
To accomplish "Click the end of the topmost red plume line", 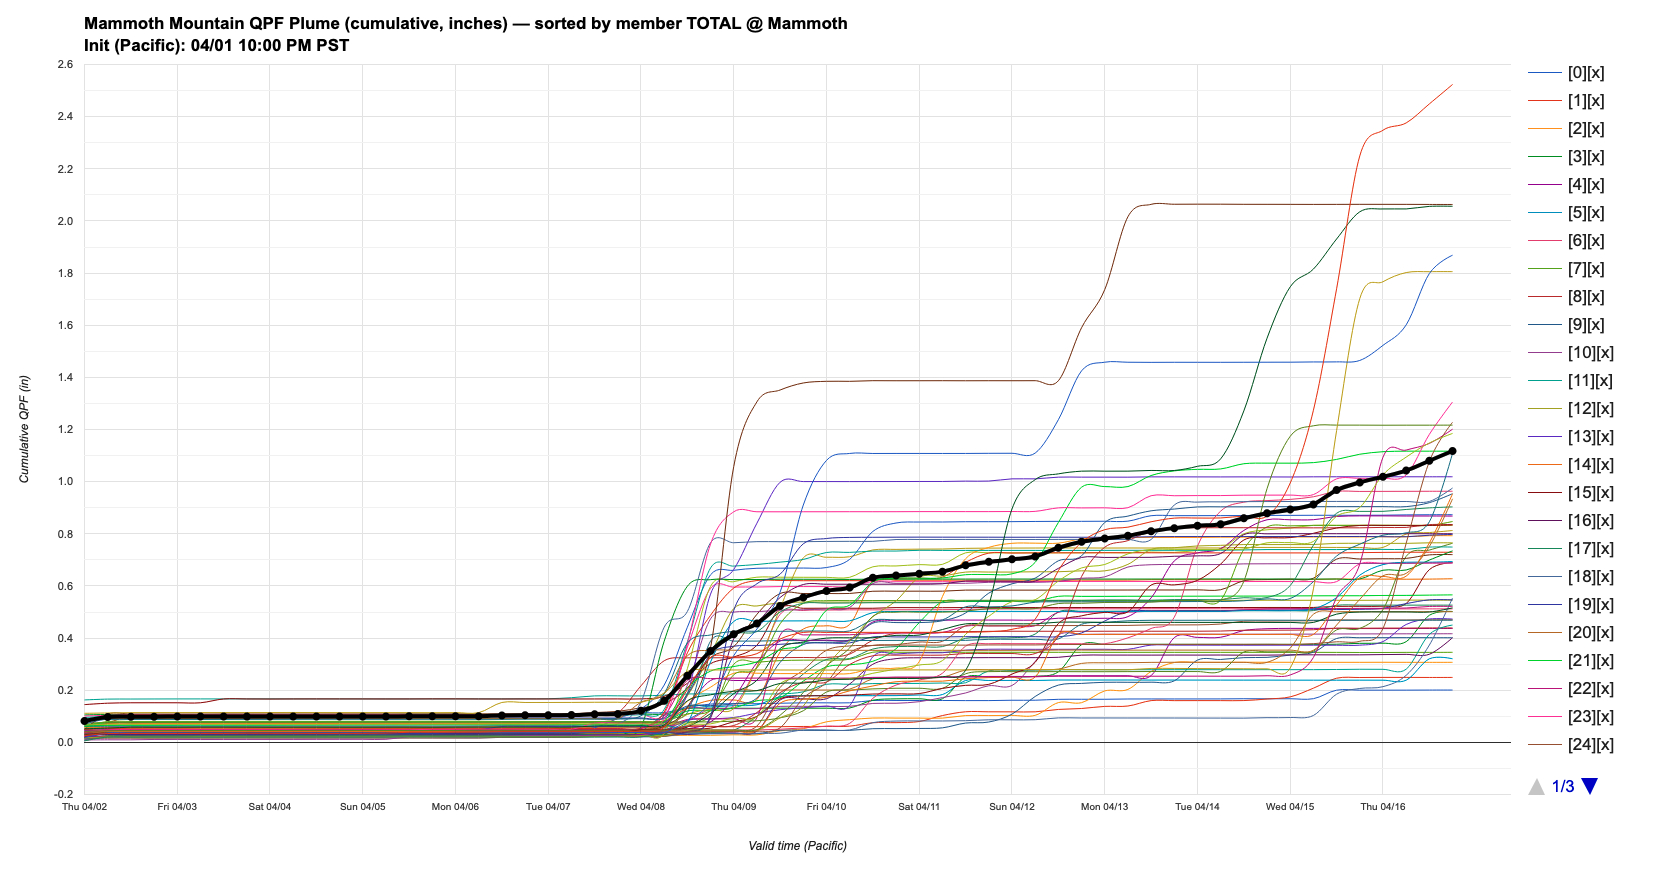I will (1452, 85).
